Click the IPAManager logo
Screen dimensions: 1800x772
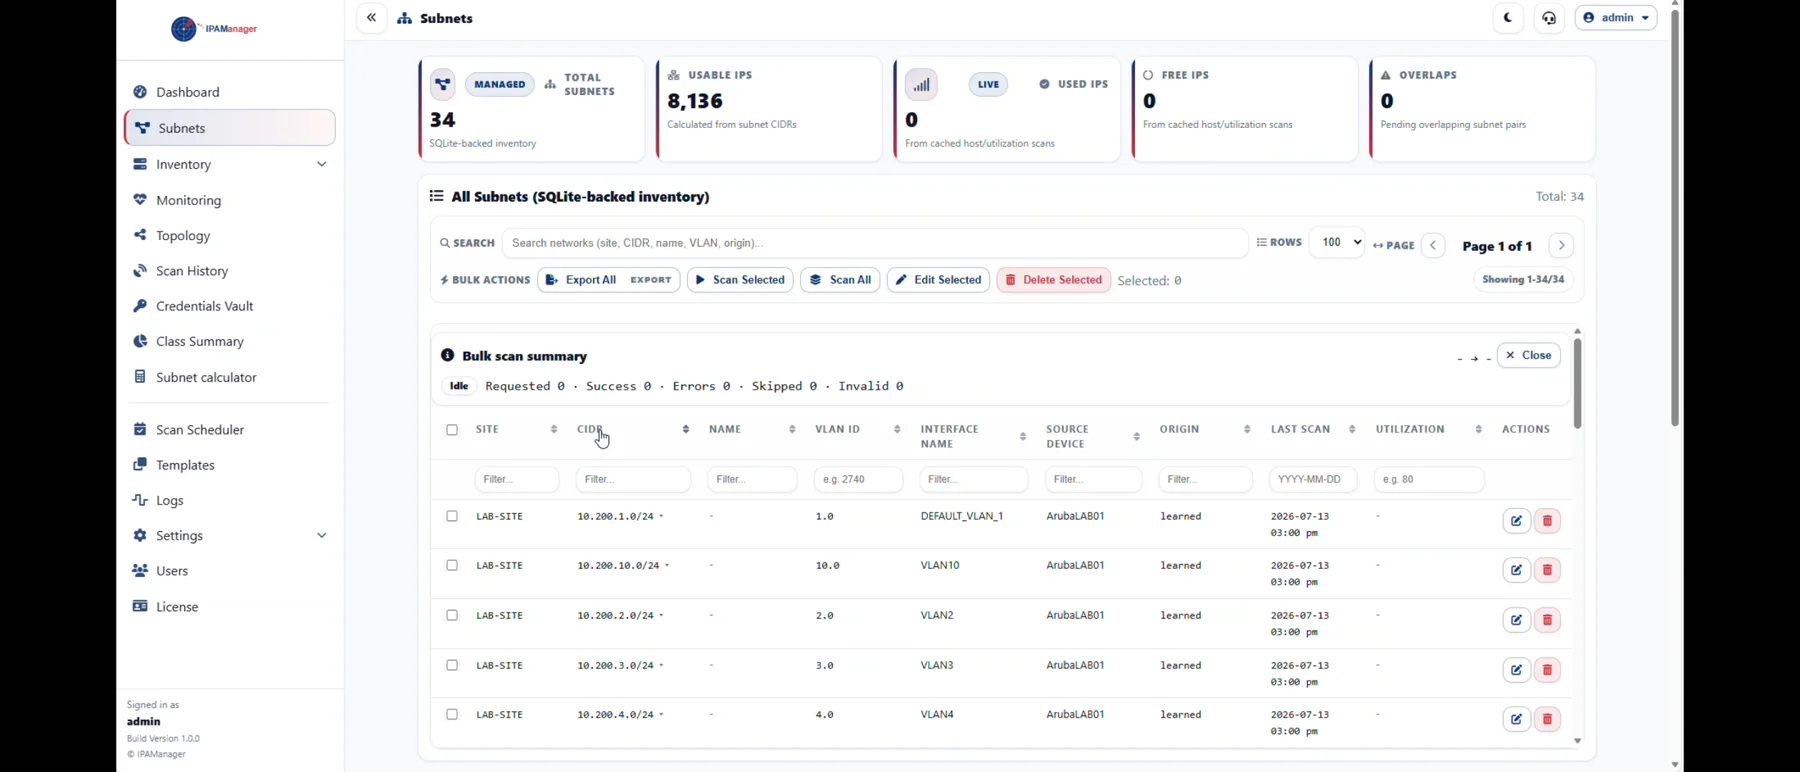(214, 29)
